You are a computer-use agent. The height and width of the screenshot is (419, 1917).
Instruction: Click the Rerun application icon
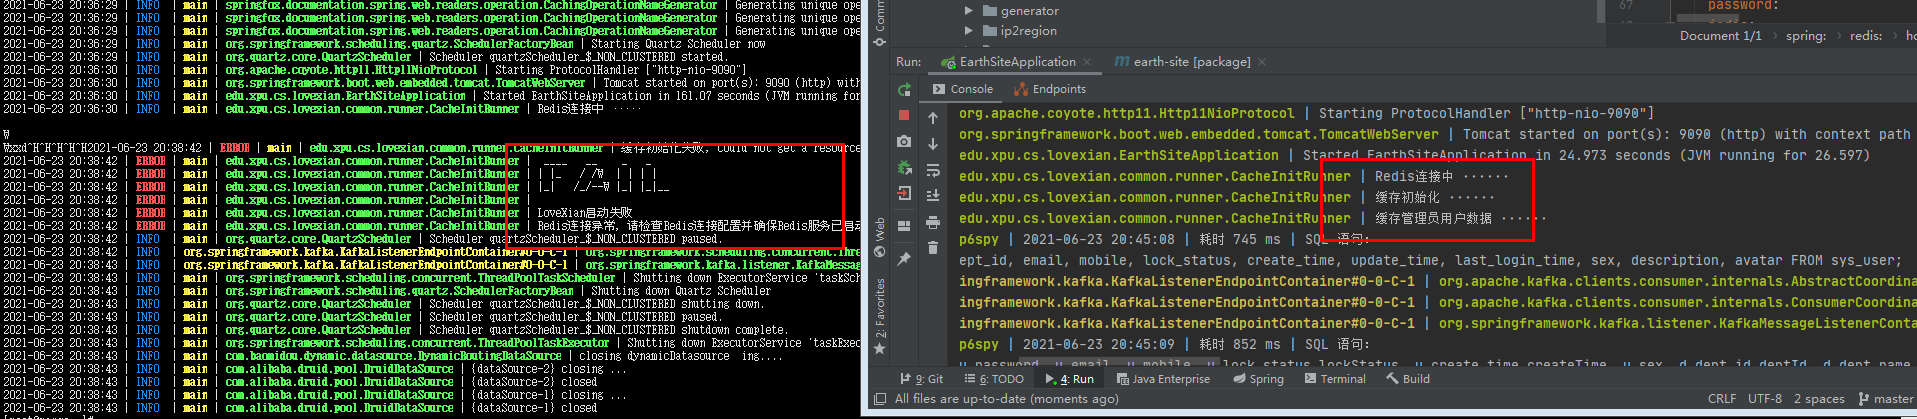[x=904, y=90]
